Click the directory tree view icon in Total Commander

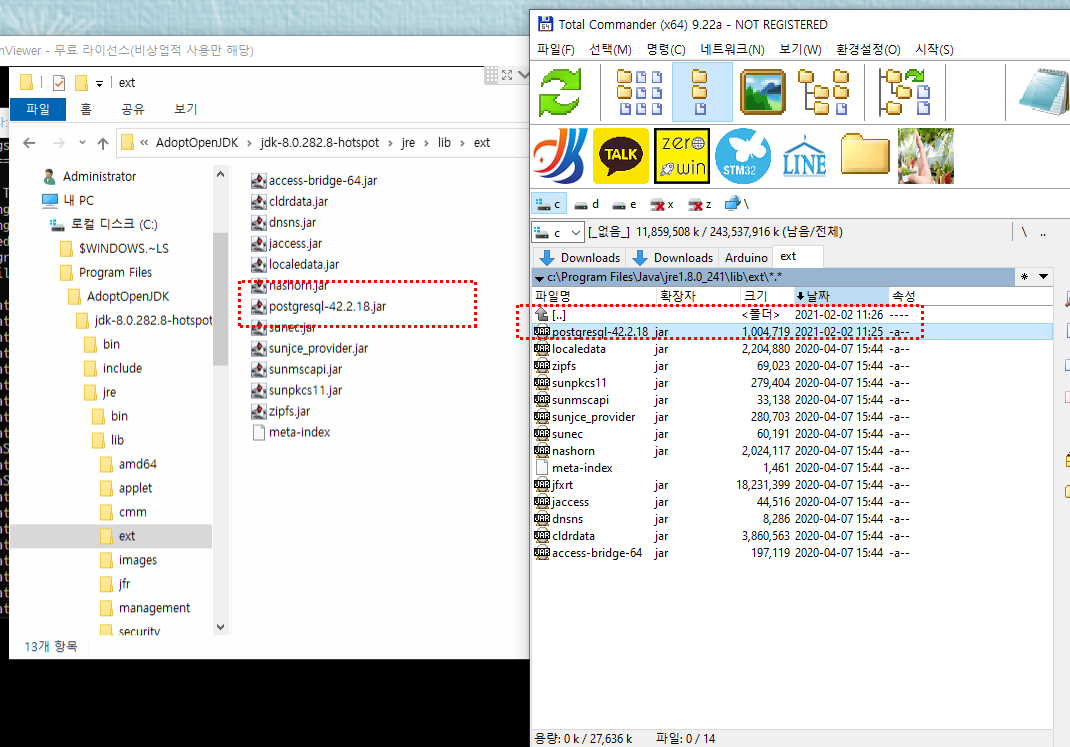coord(824,92)
